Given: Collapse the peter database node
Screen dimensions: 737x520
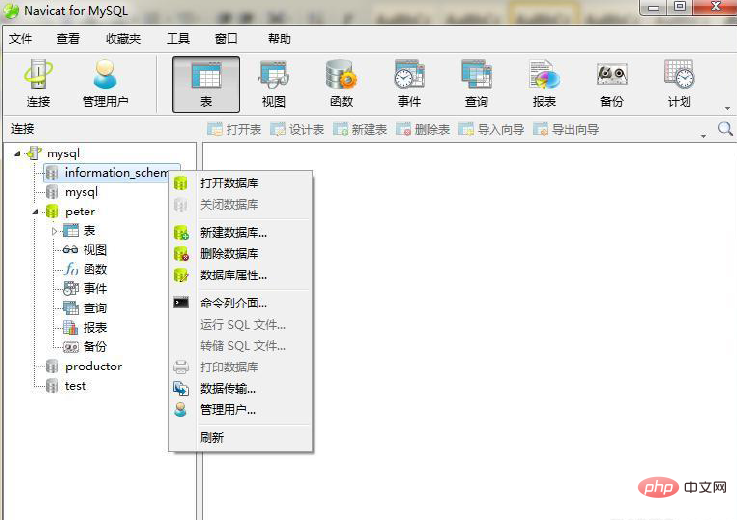Looking at the screenshot, I should (36, 212).
